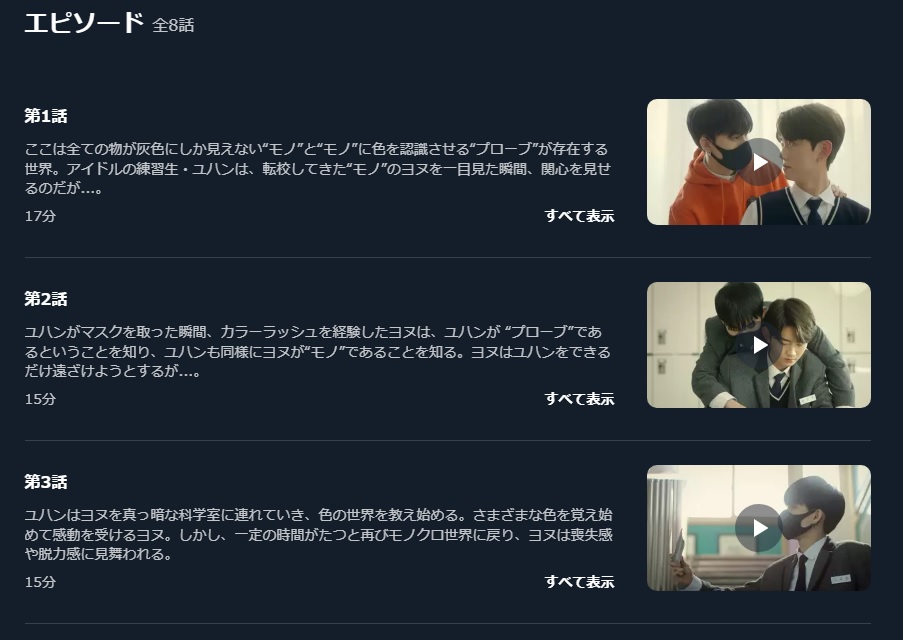The width and height of the screenshot is (903, 640).
Task: Click the 全8話 episode count label
Action: pos(173,25)
